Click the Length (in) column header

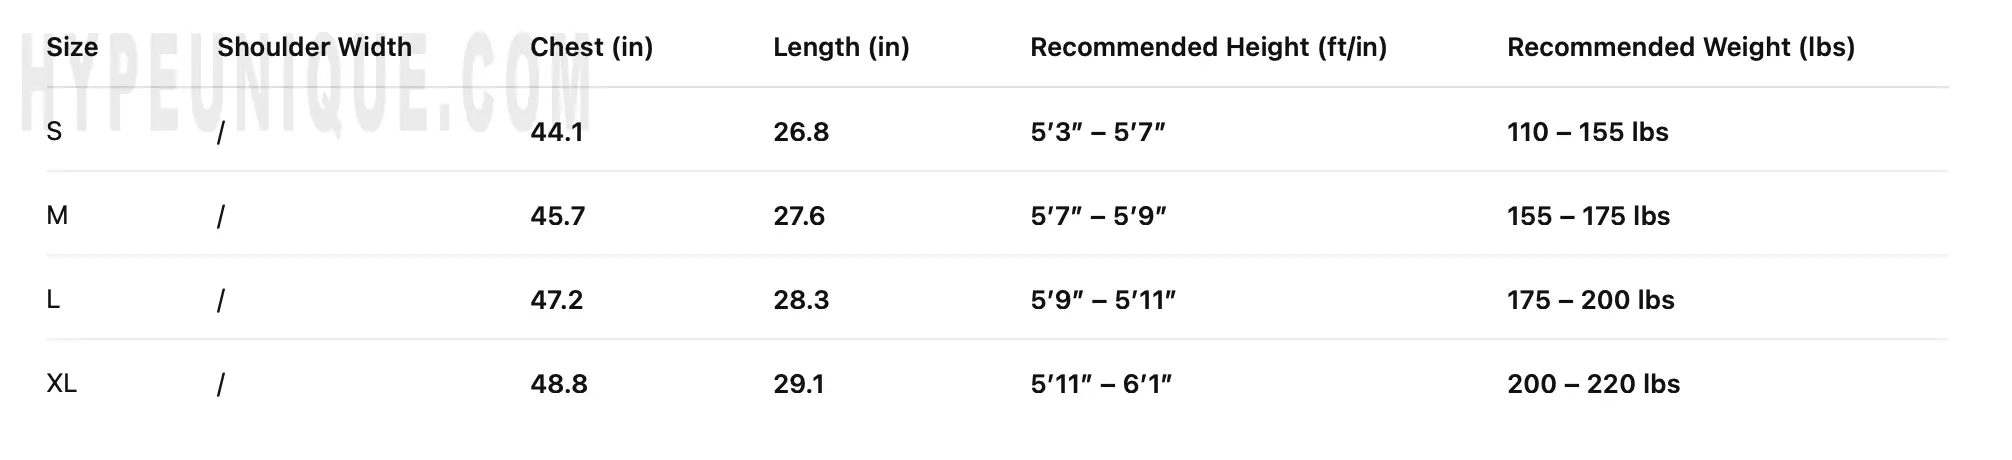point(841,47)
